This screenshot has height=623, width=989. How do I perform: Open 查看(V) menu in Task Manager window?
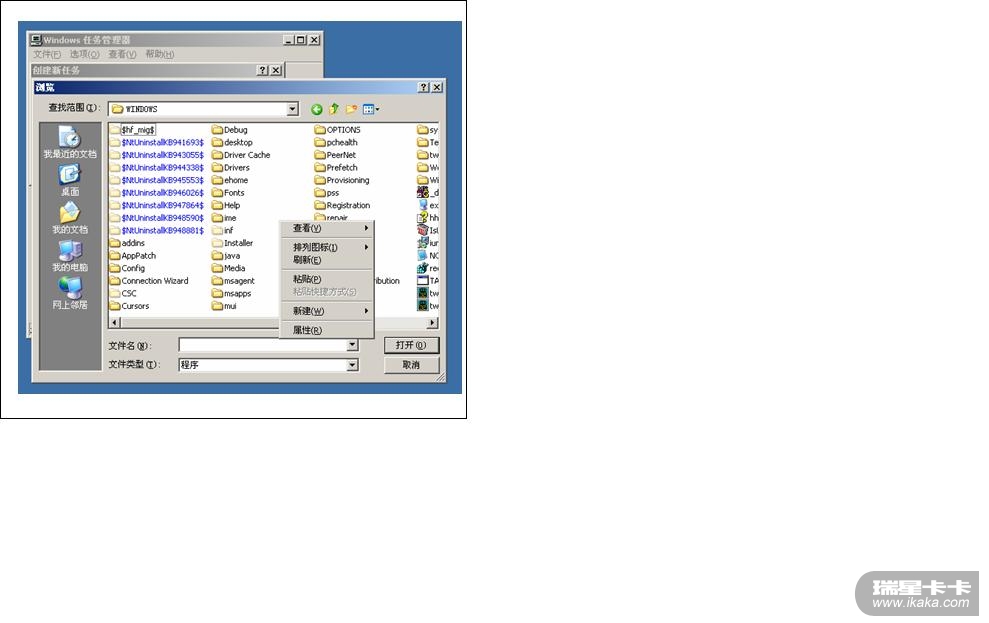coord(122,54)
